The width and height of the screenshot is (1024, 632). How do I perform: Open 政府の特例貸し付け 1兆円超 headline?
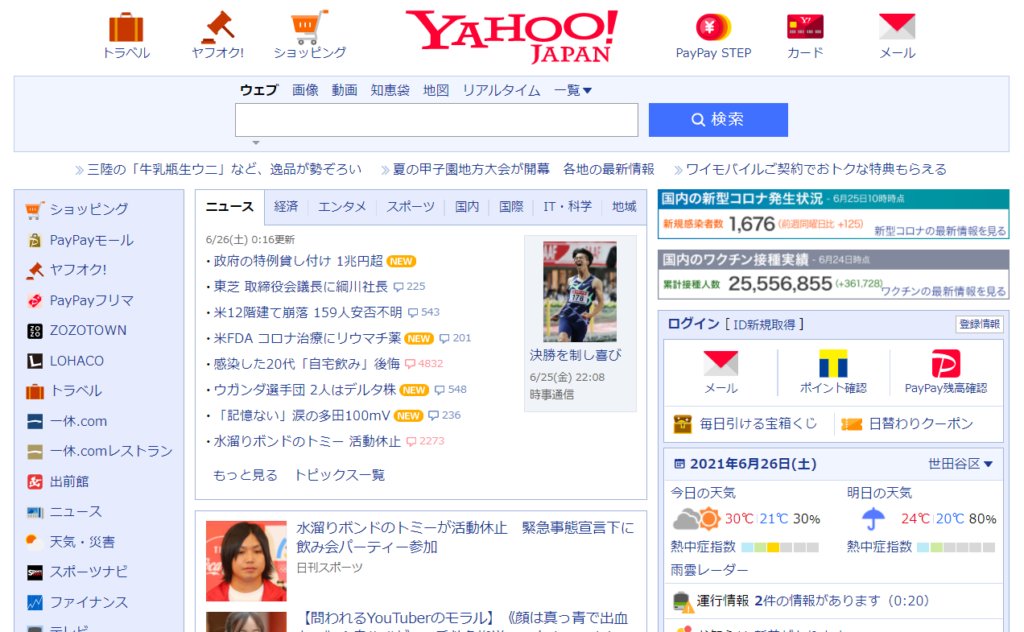pyautogui.click(x=298, y=261)
